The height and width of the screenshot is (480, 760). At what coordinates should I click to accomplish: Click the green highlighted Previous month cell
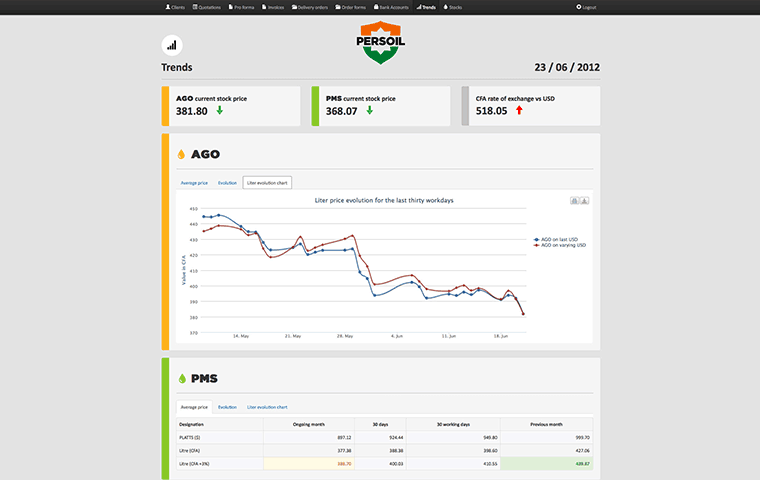[x=546, y=464]
